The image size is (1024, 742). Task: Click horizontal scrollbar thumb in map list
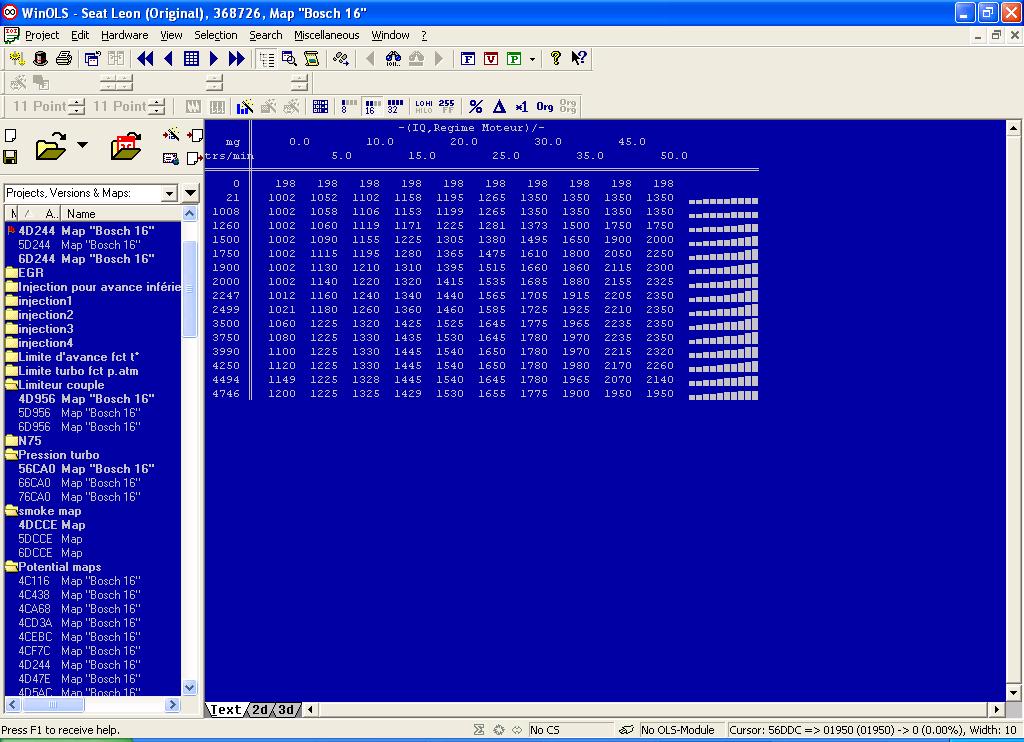coord(53,705)
